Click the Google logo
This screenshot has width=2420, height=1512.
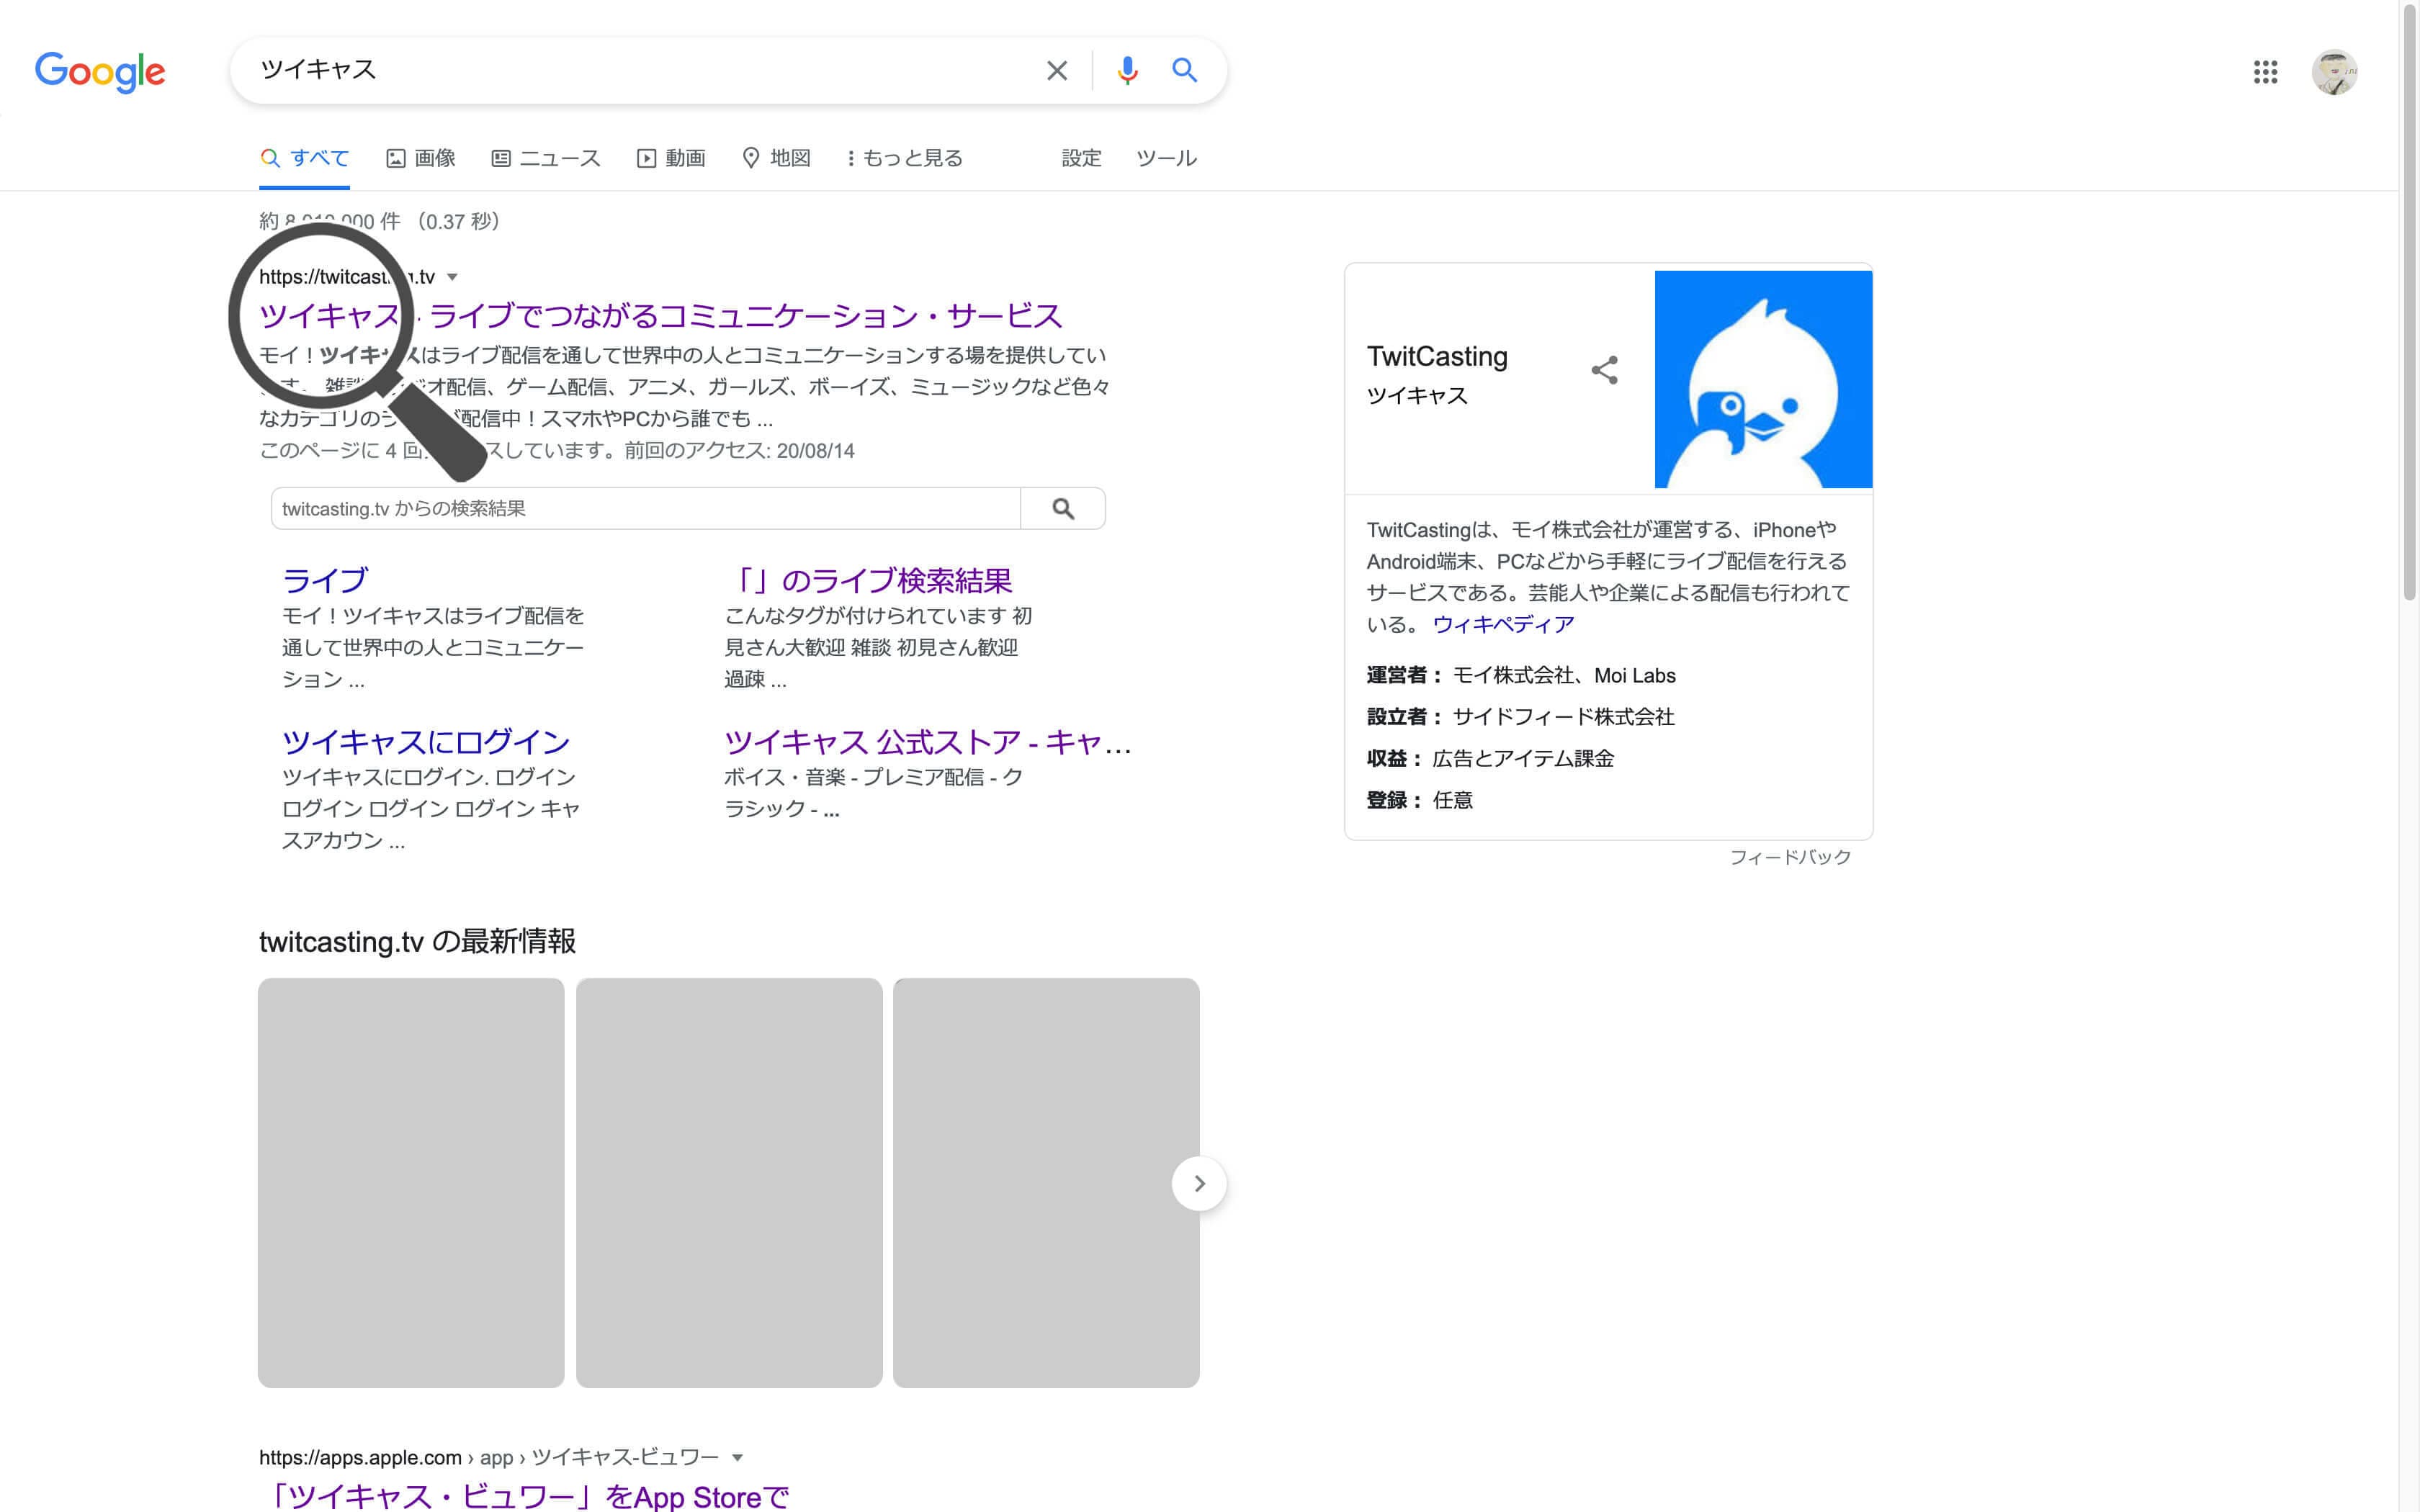point(100,72)
